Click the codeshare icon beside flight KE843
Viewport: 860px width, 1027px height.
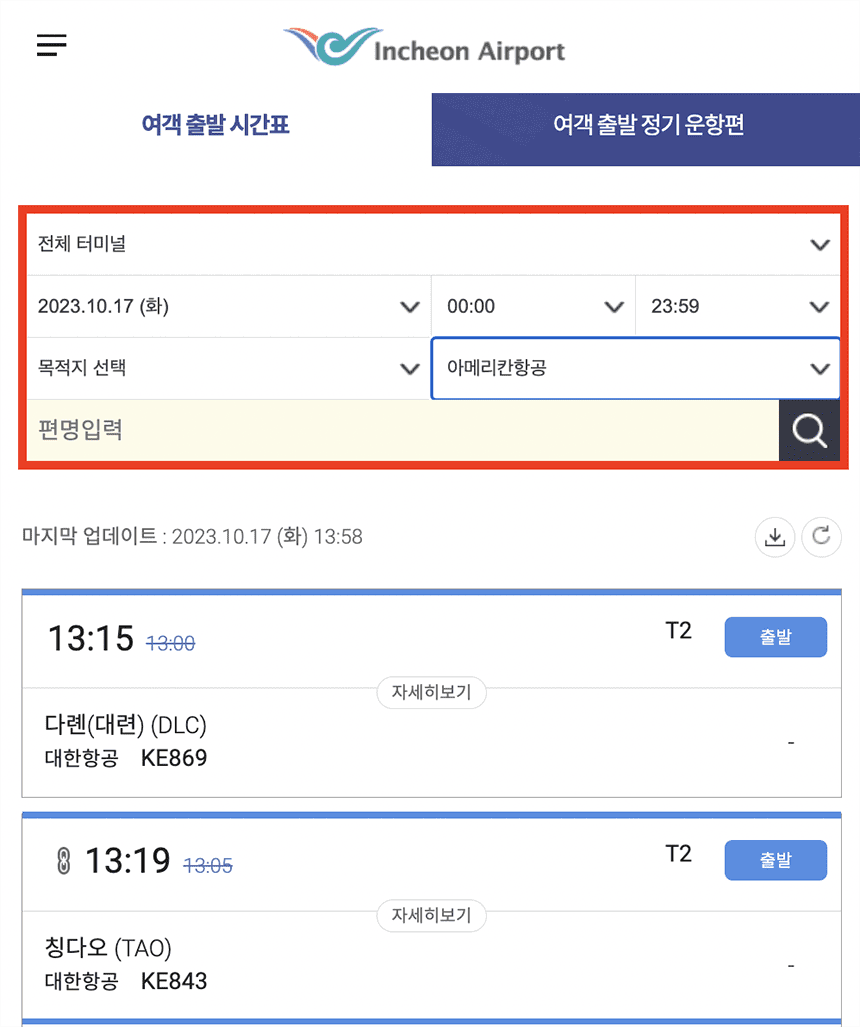[x=64, y=858]
